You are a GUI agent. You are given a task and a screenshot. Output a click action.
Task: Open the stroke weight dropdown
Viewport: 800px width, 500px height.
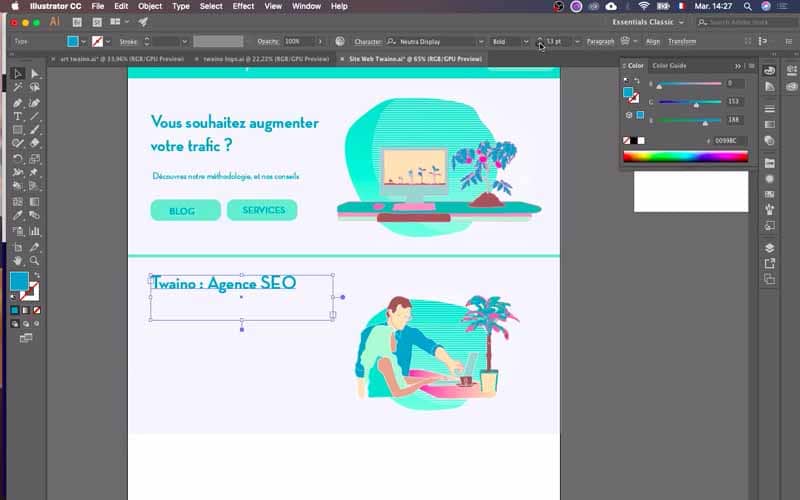185,42
